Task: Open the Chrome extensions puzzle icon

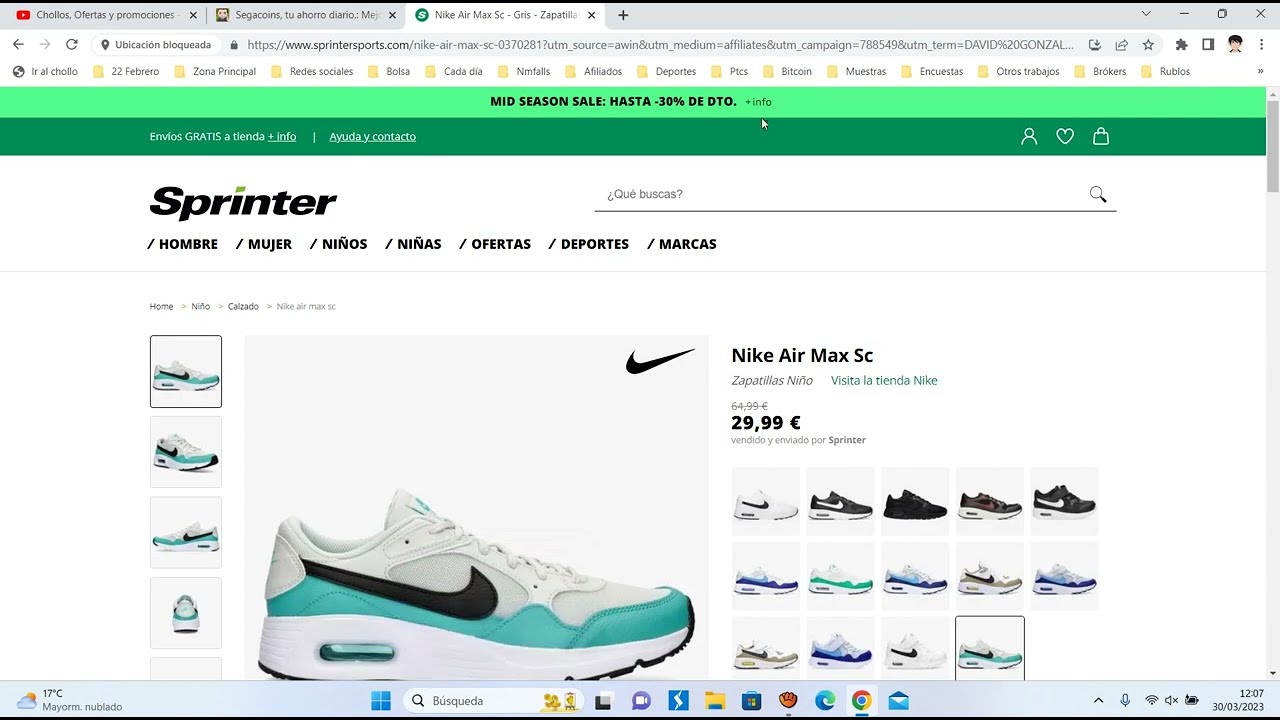Action: coord(1181,44)
